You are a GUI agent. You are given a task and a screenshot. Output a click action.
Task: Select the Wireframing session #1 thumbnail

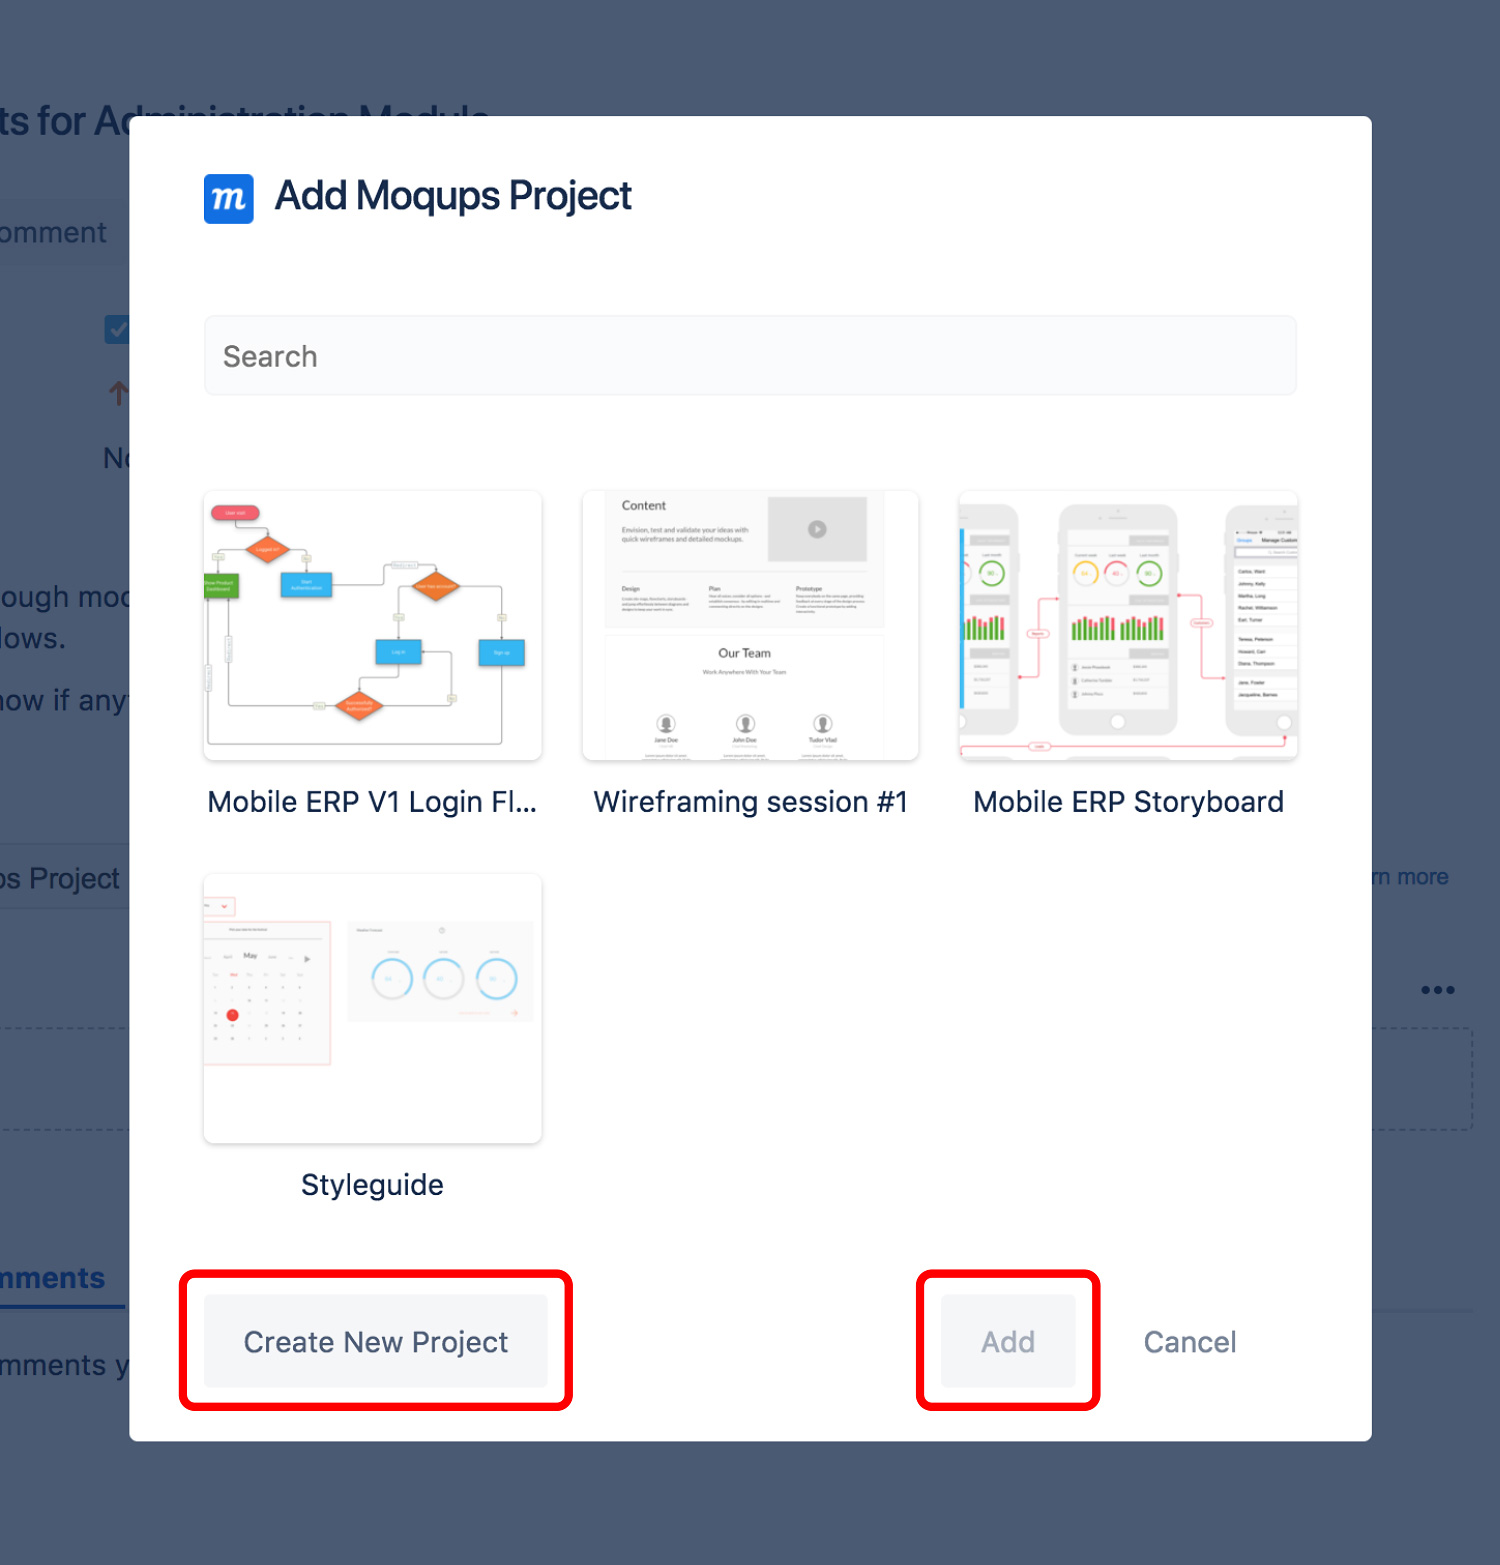750,625
